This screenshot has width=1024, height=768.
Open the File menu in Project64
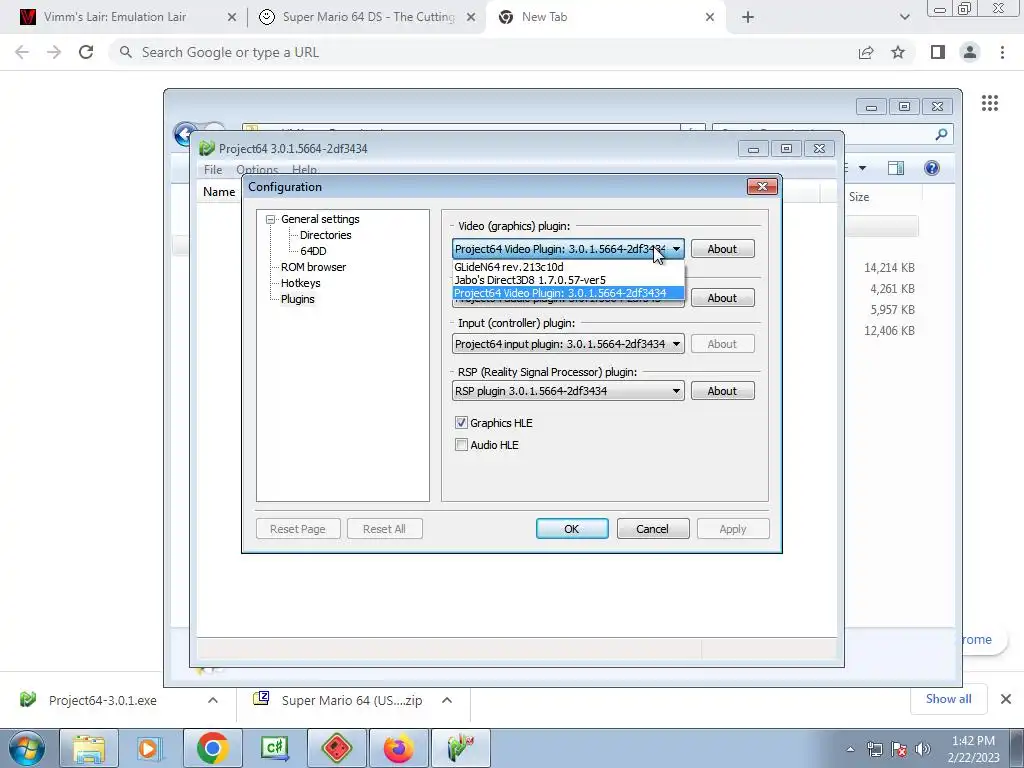[213, 170]
